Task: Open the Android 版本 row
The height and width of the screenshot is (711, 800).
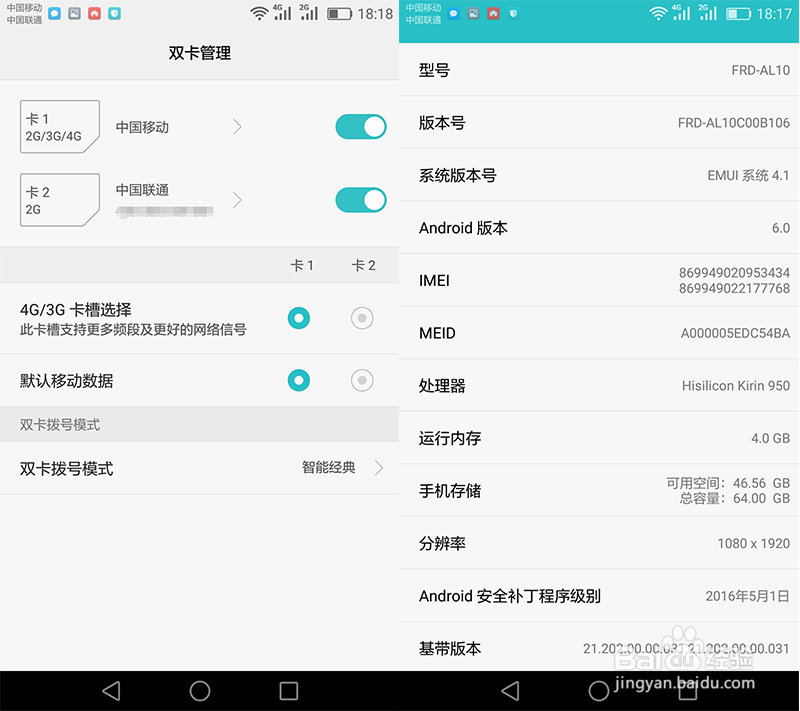Action: pos(599,227)
